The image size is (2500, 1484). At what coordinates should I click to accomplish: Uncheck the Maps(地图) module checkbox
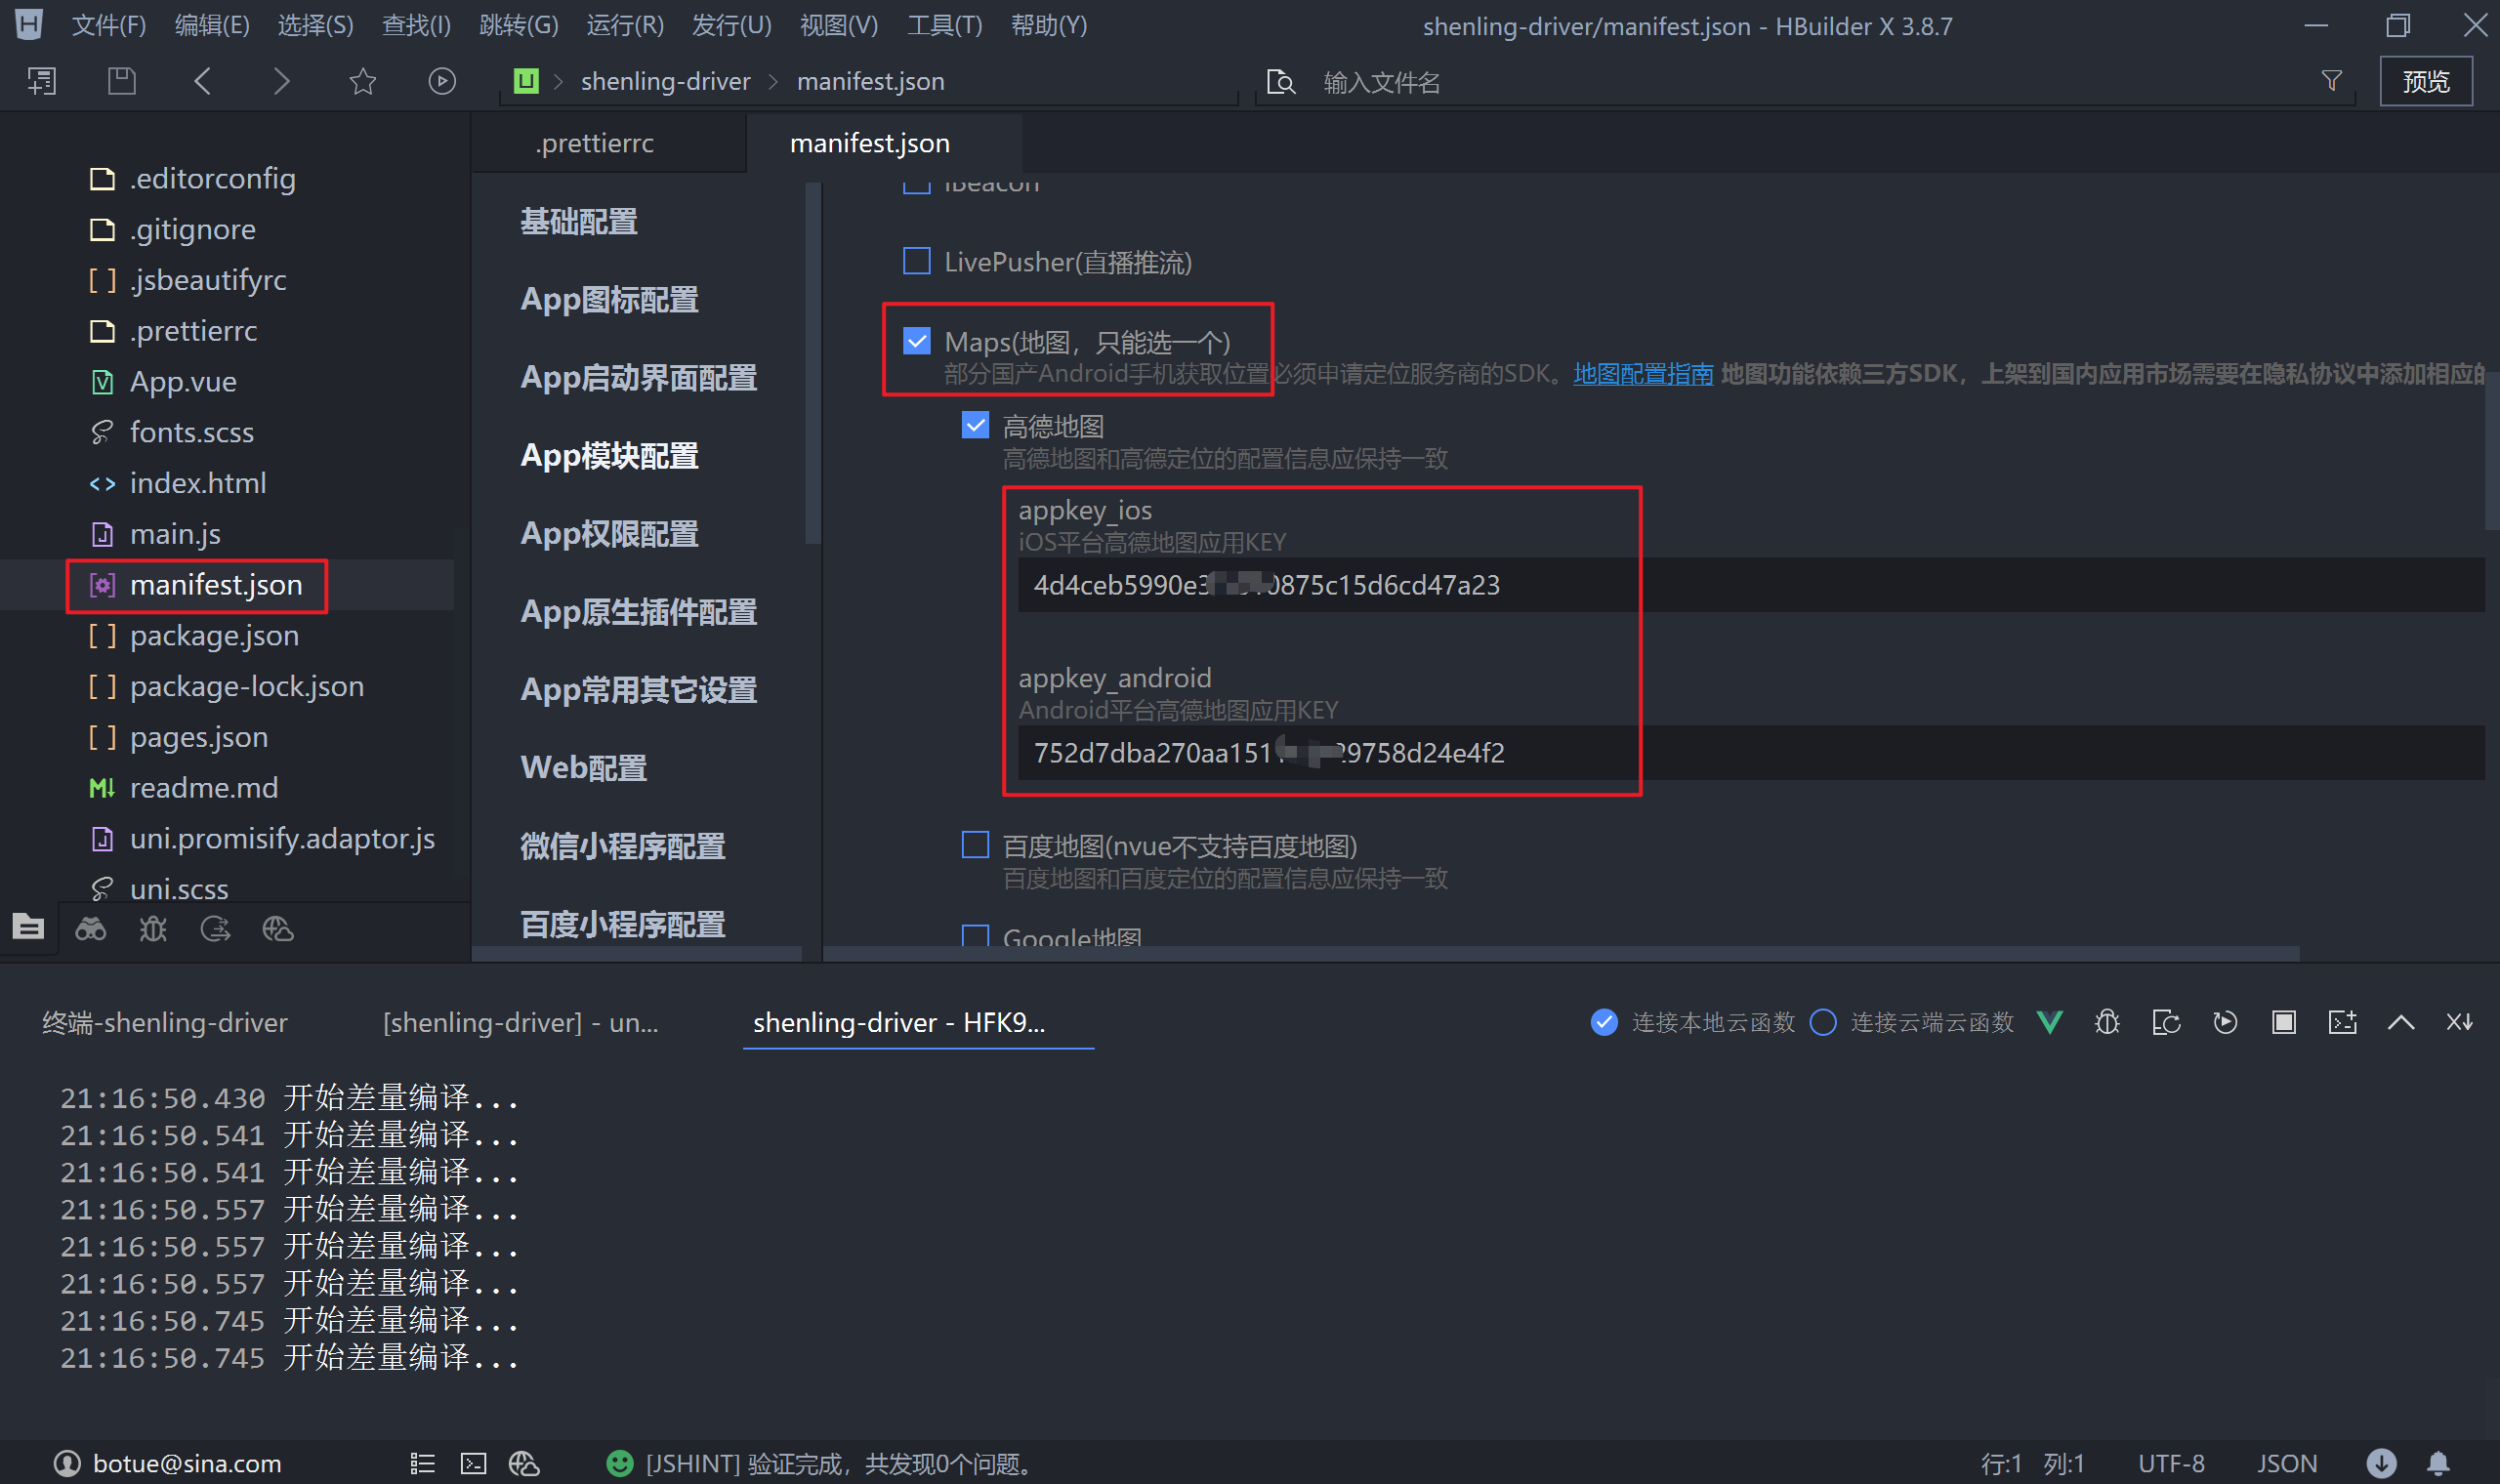click(916, 341)
